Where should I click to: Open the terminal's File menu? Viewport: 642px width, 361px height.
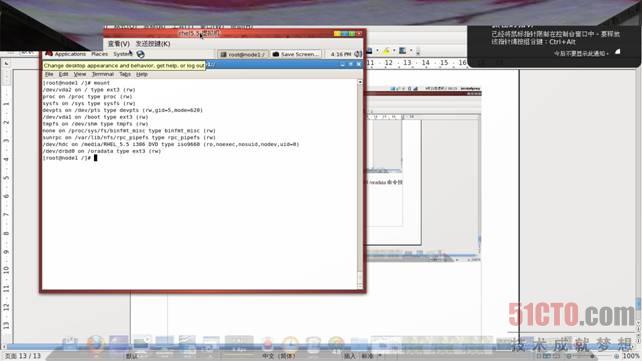49,74
